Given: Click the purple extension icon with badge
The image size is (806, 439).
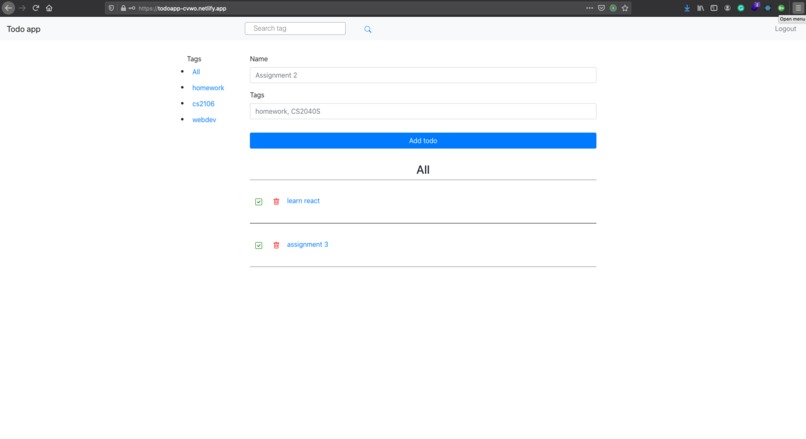Looking at the screenshot, I should point(755,7).
